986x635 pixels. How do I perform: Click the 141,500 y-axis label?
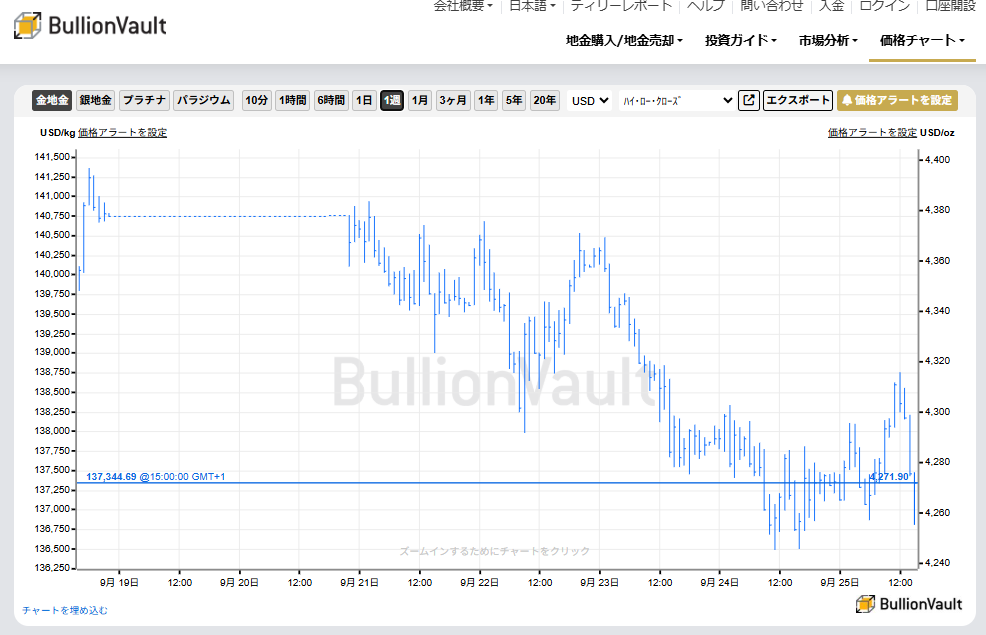point(52,157)
